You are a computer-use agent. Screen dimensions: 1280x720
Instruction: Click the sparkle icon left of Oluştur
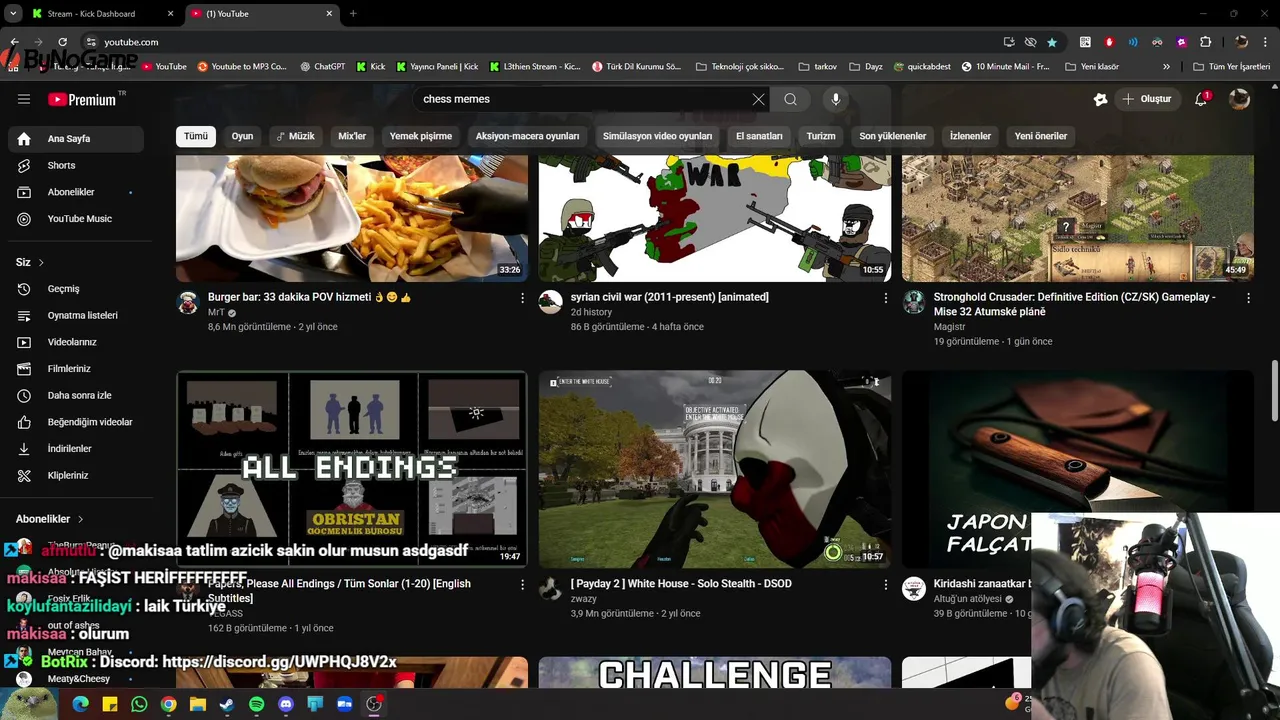(1100, 99)
